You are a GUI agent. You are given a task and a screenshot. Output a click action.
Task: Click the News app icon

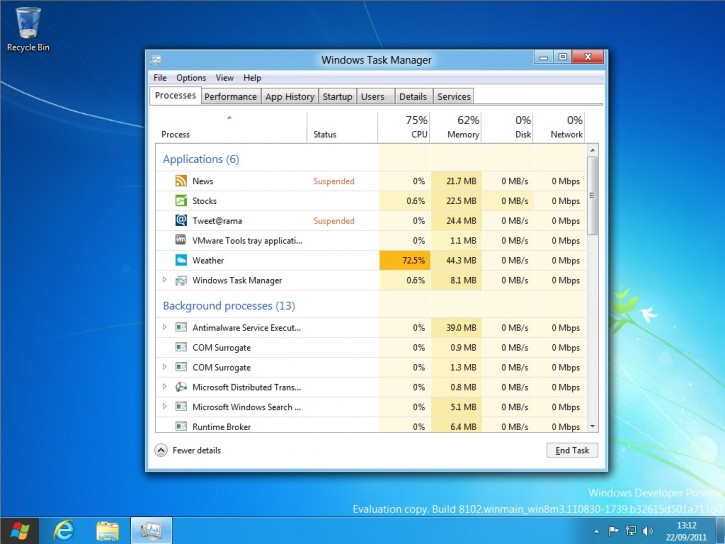tap(181, 181)
